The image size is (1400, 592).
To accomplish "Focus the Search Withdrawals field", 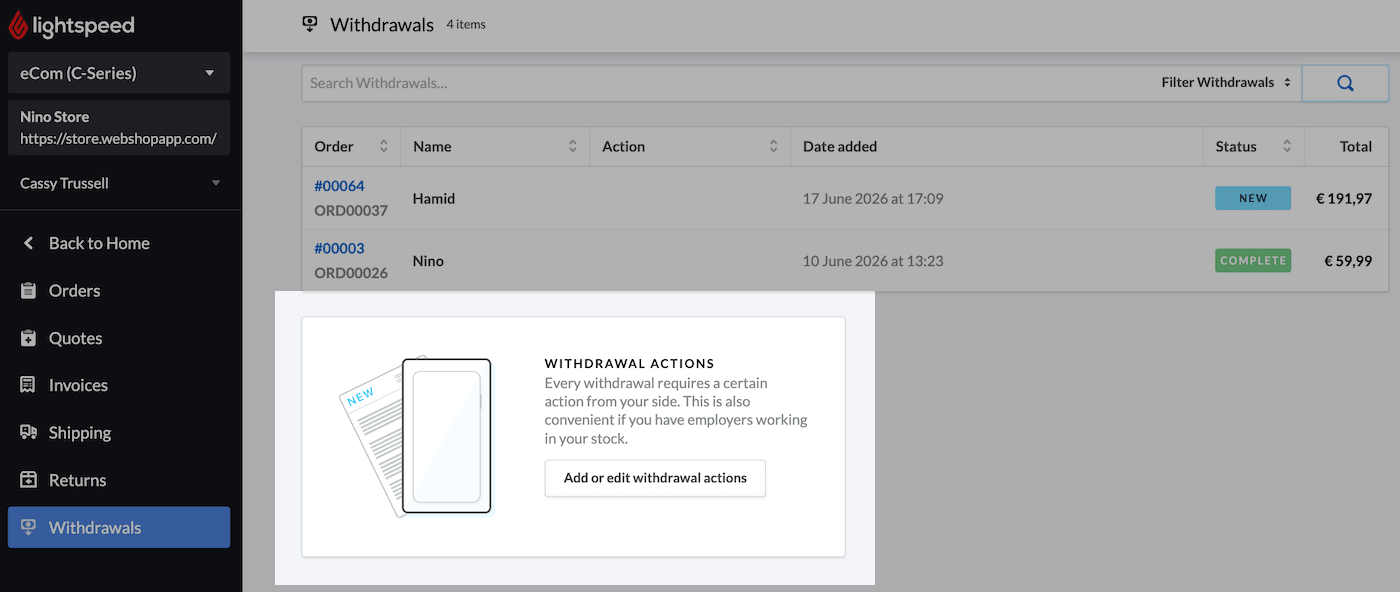I will coord(729,83).
